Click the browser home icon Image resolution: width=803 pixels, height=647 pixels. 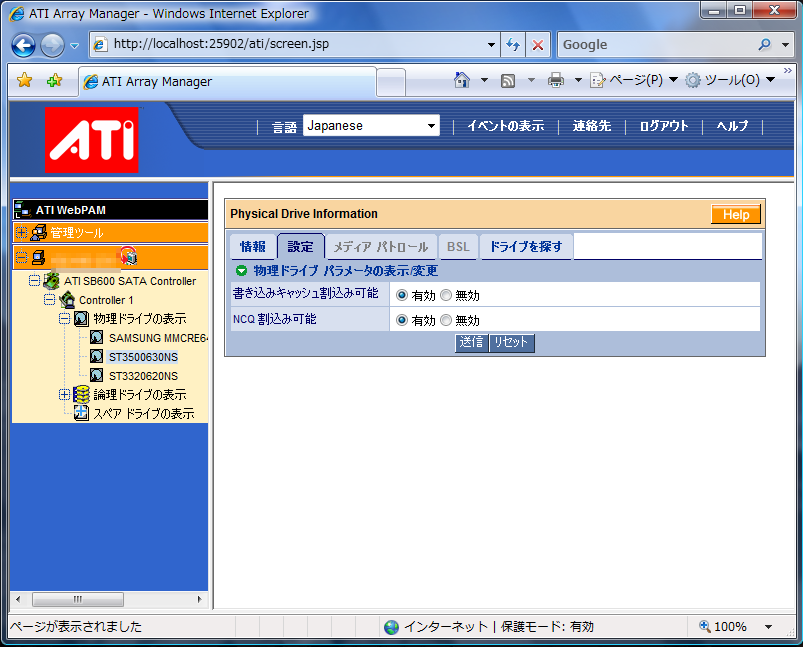tap(461, 80)
